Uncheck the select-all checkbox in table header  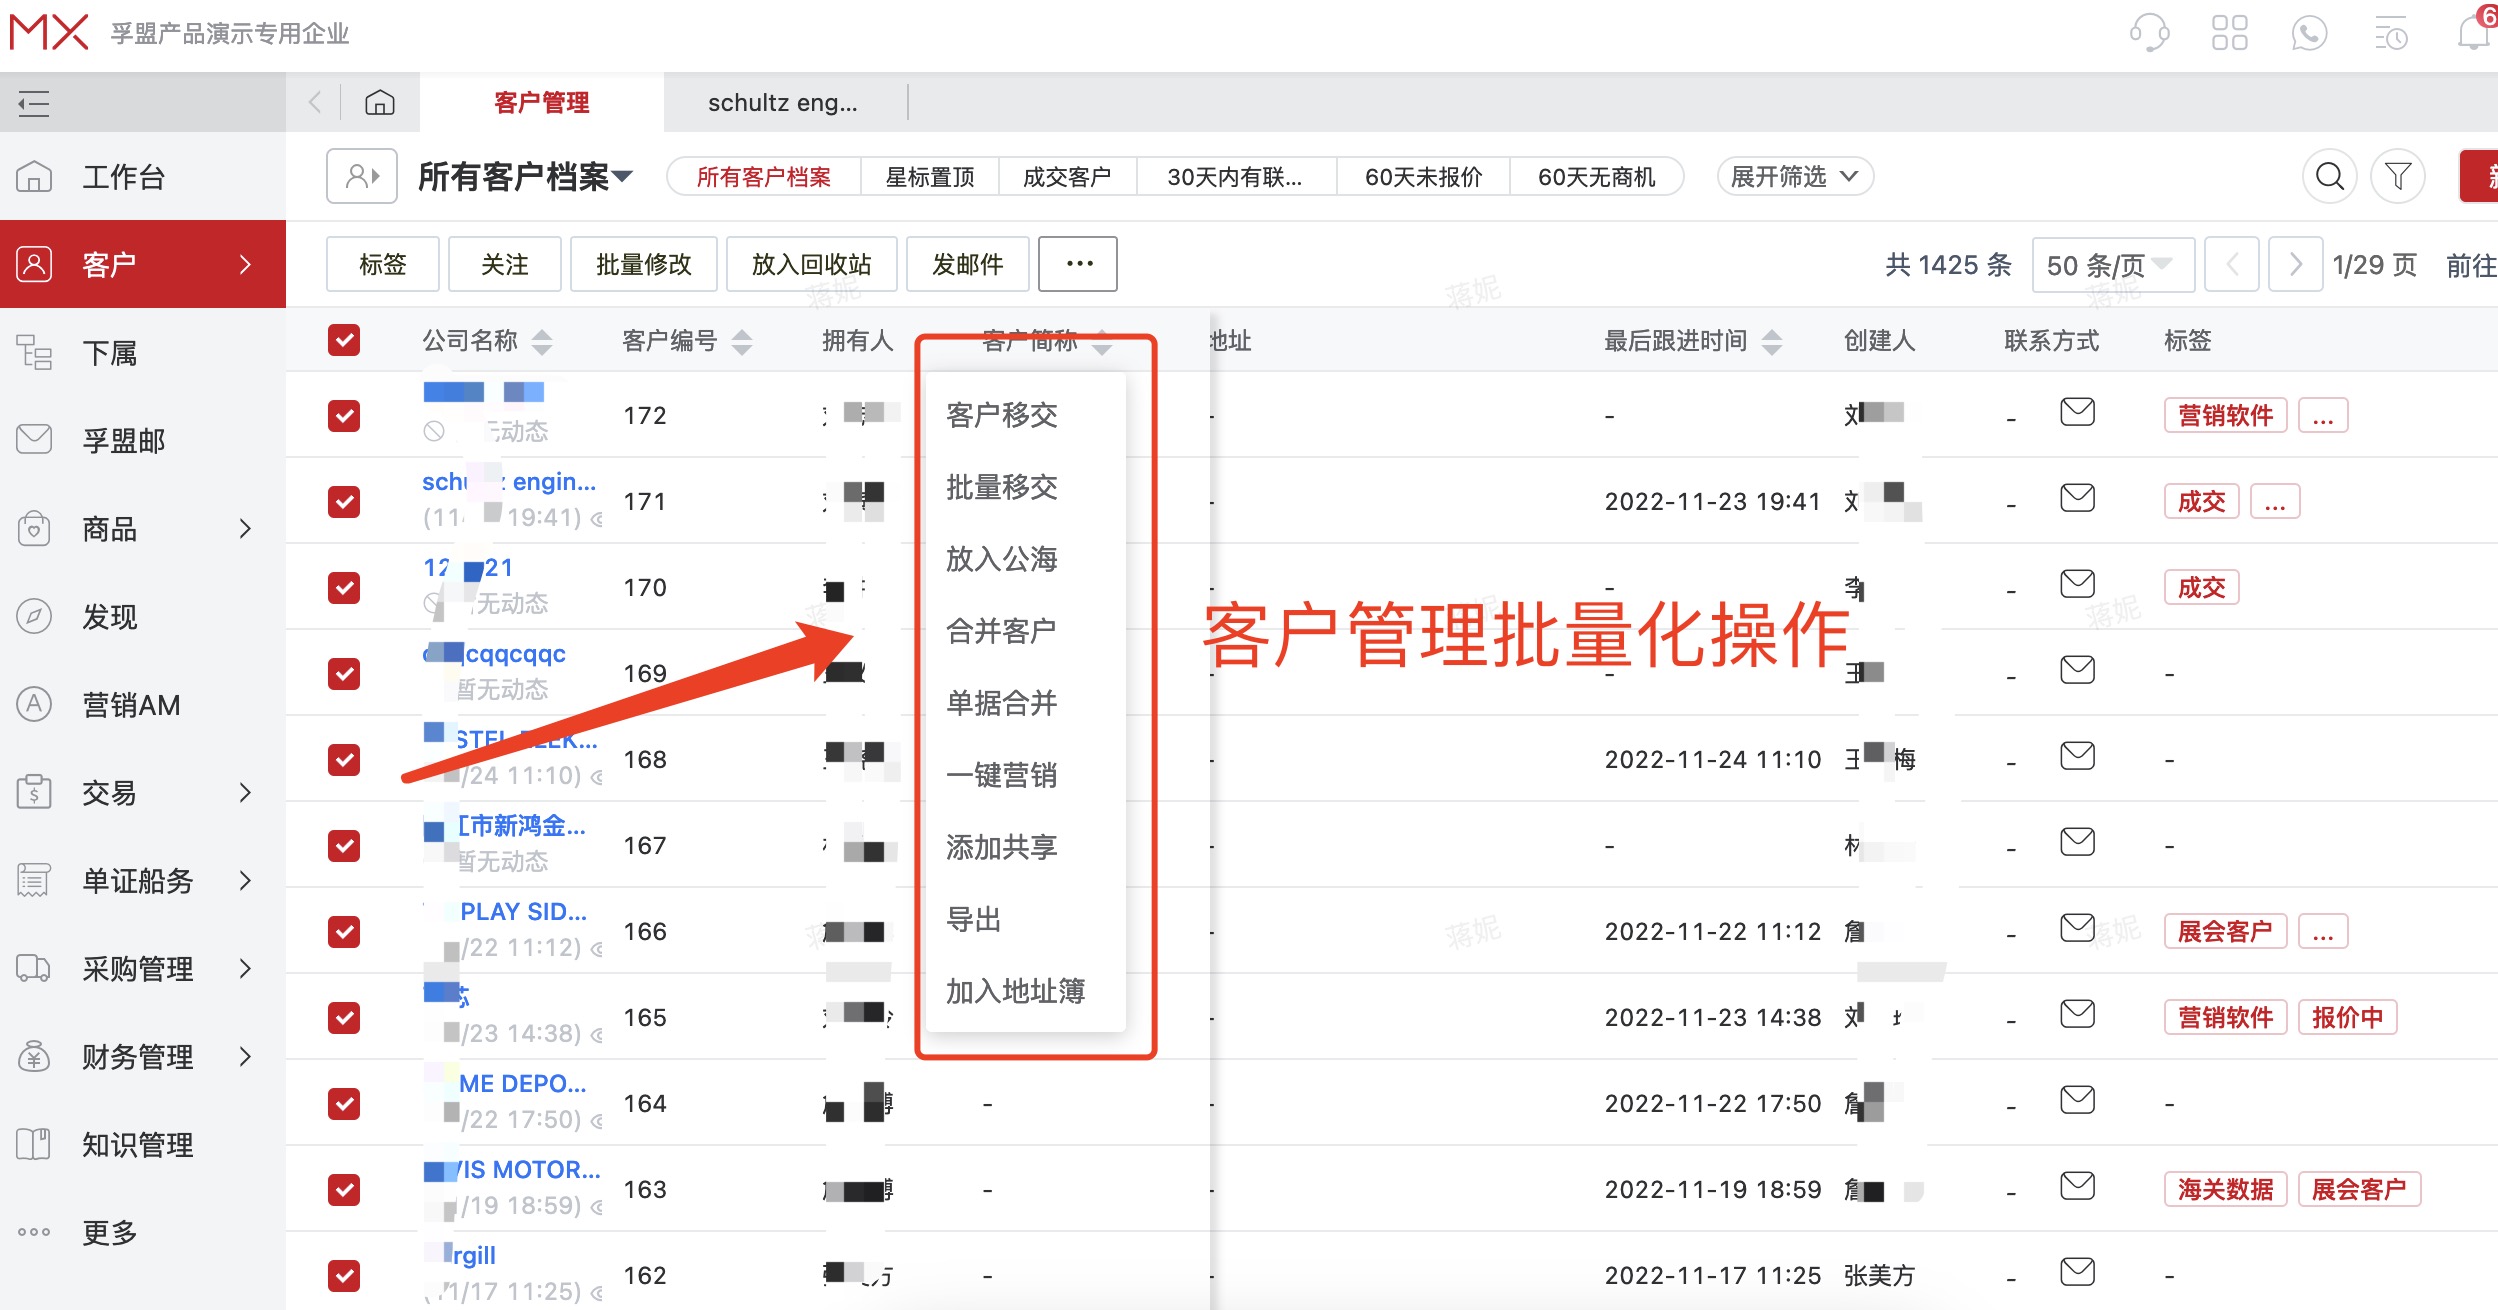click(343, 340)
